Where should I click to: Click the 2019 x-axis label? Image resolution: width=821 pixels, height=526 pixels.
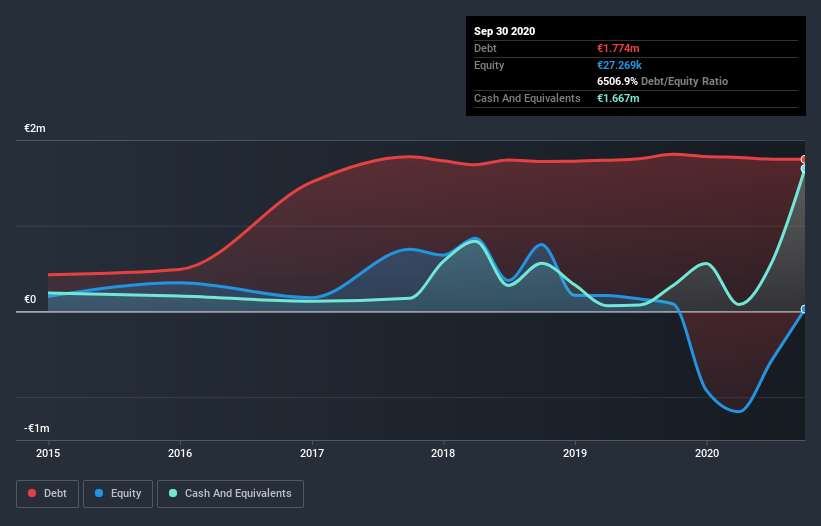click(x=575, y=453)
